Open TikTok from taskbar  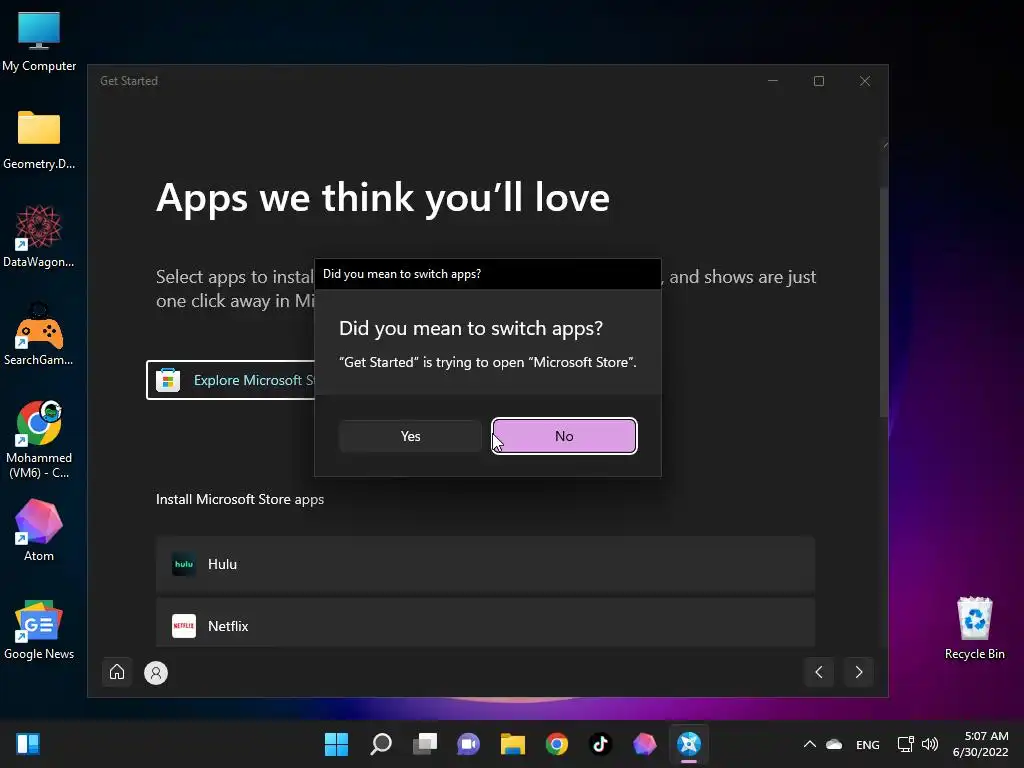click(600, 744)
